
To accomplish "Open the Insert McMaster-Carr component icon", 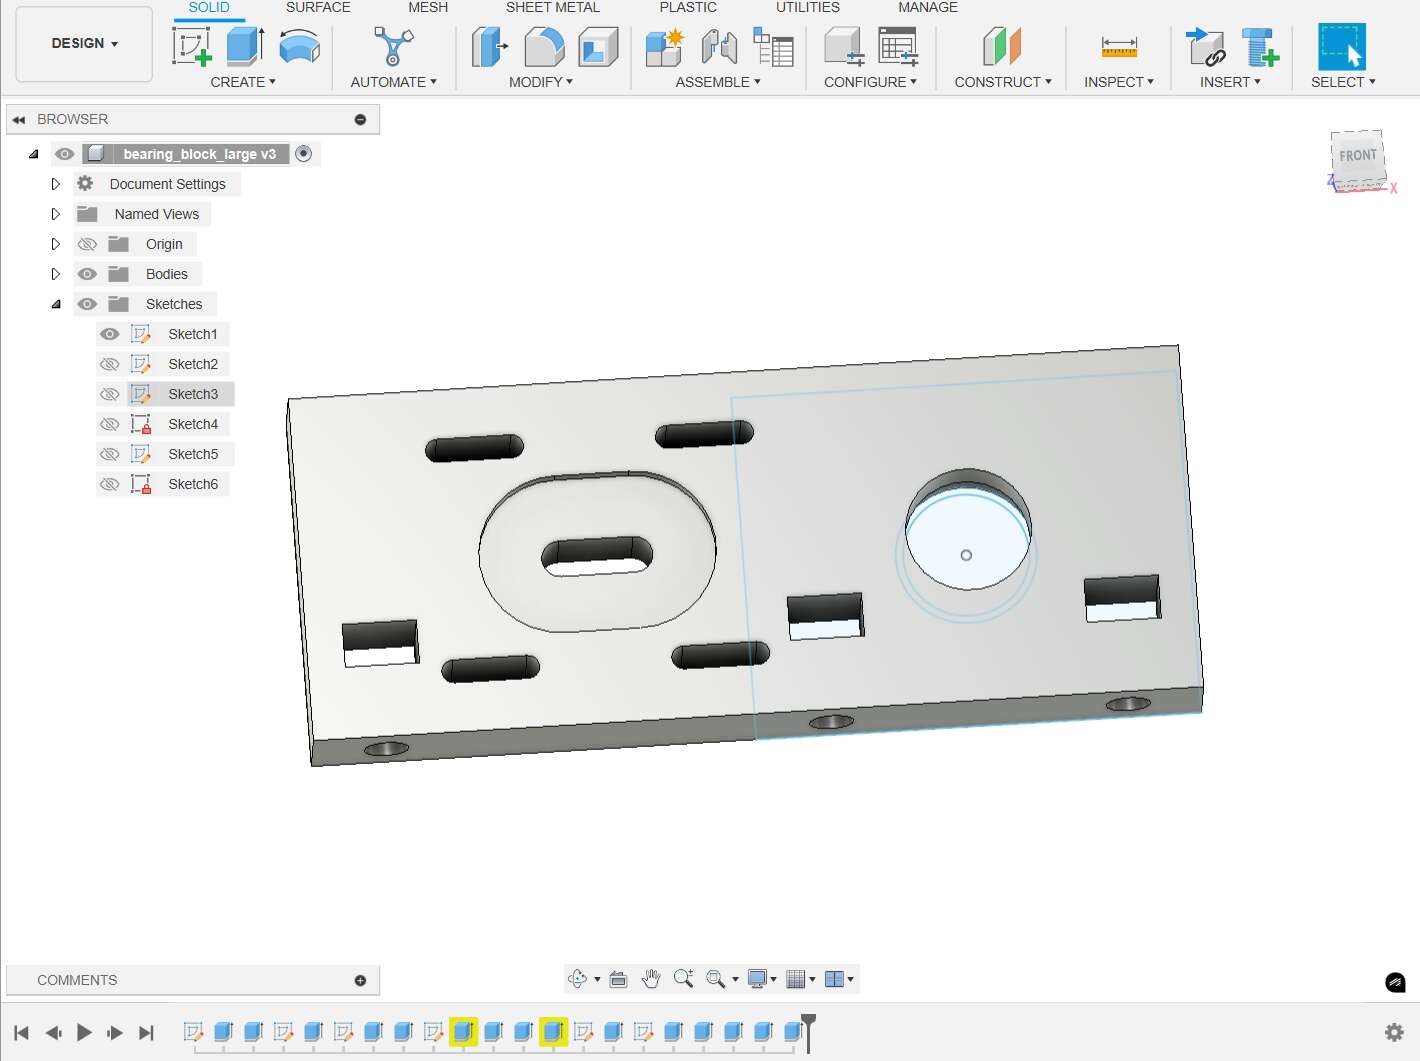I will click(1260, 46).
